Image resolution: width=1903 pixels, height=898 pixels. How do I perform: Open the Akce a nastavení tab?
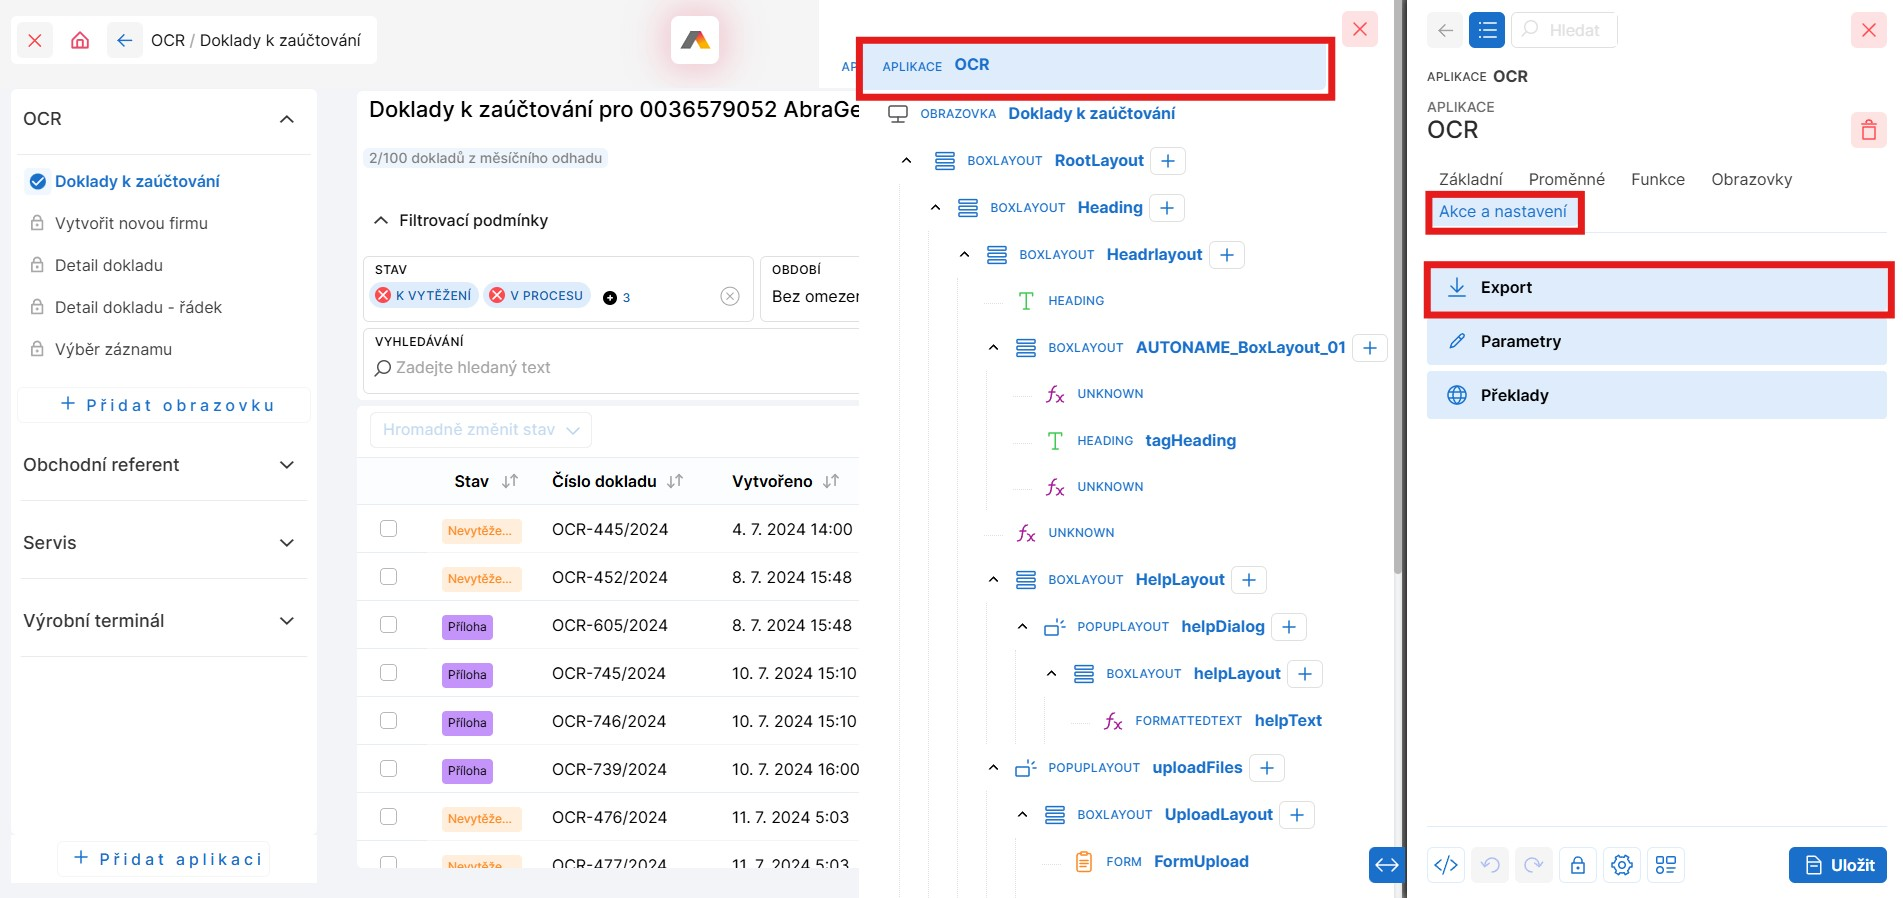(x=1503, y=212)
